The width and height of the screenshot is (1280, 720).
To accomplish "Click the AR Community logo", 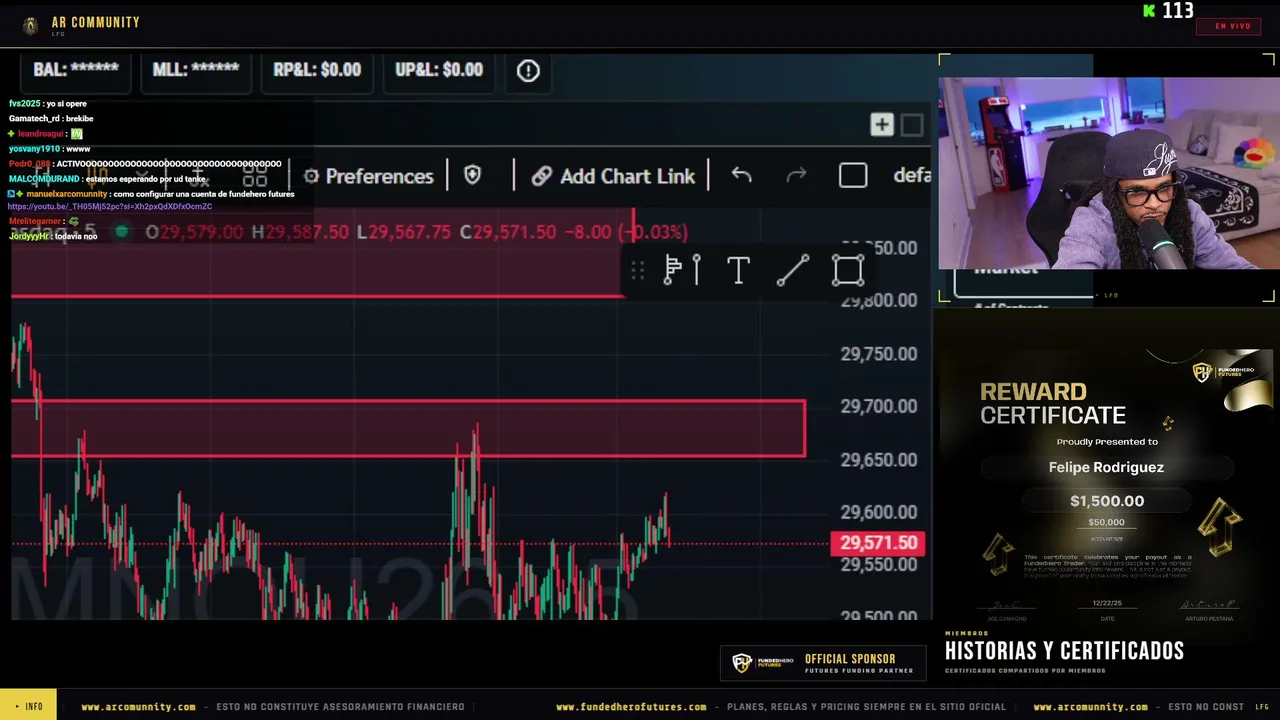I will tap(30, 25).
